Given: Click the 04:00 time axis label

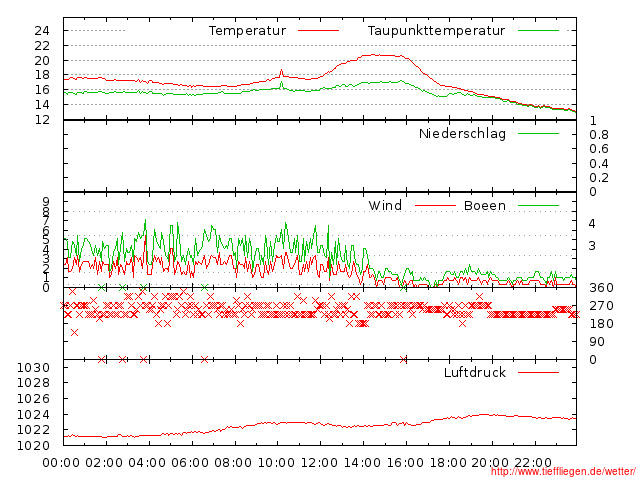Looking at the screenshot, I should pos(147,463).
